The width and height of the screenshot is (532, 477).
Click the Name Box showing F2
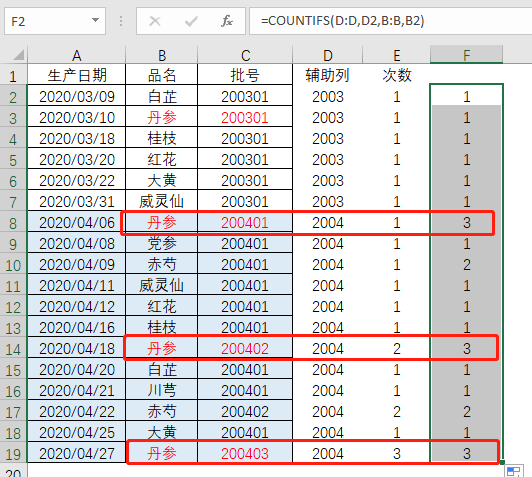(55, 21)
